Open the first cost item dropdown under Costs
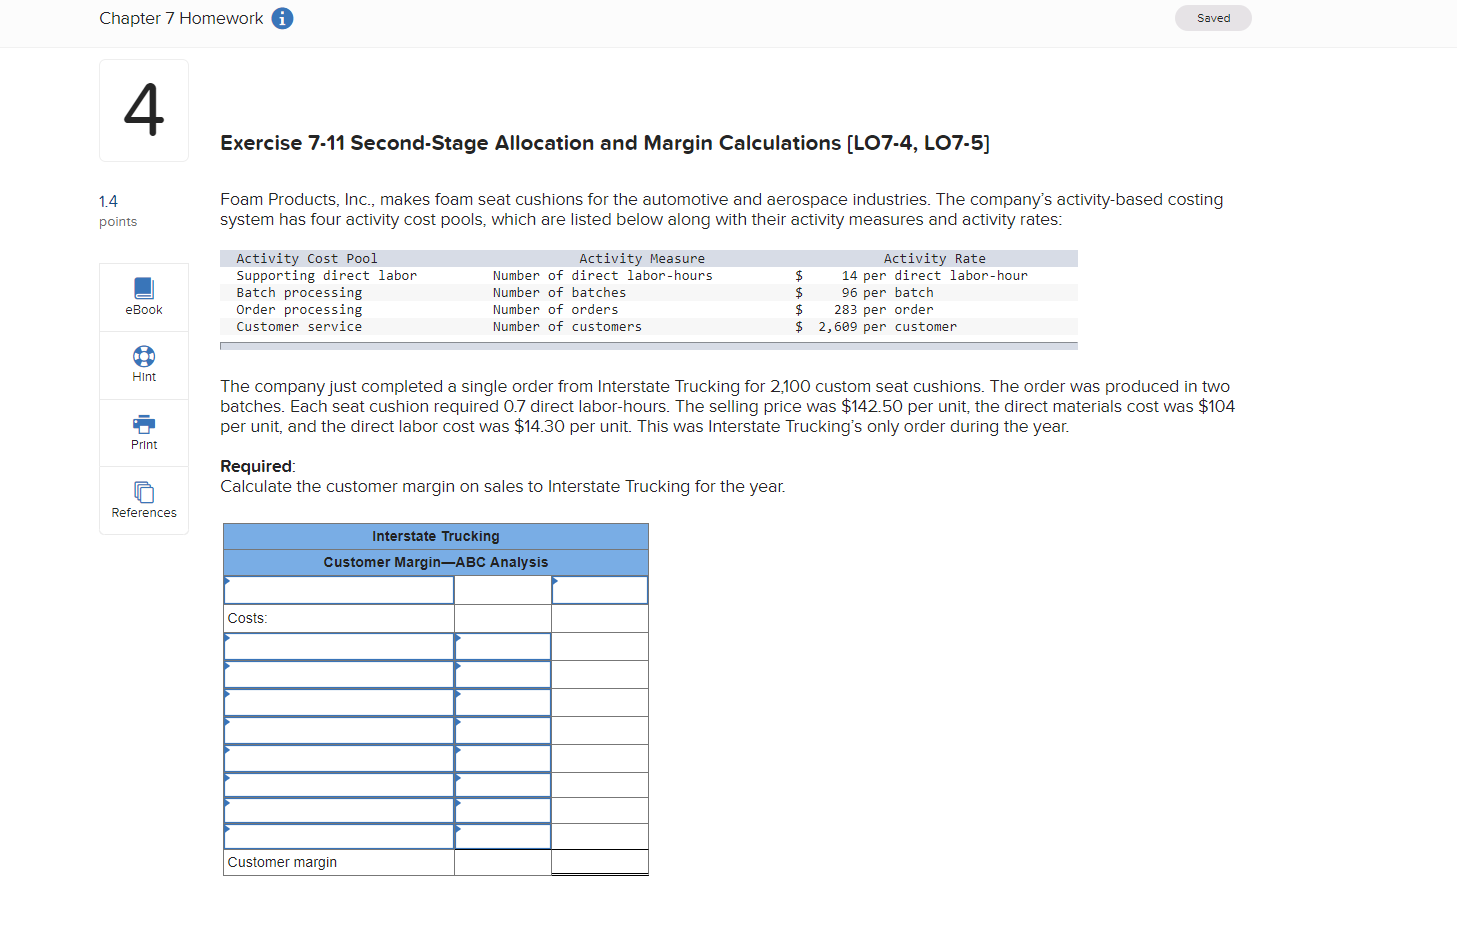 pyautogui.click(x=338, y=646)
